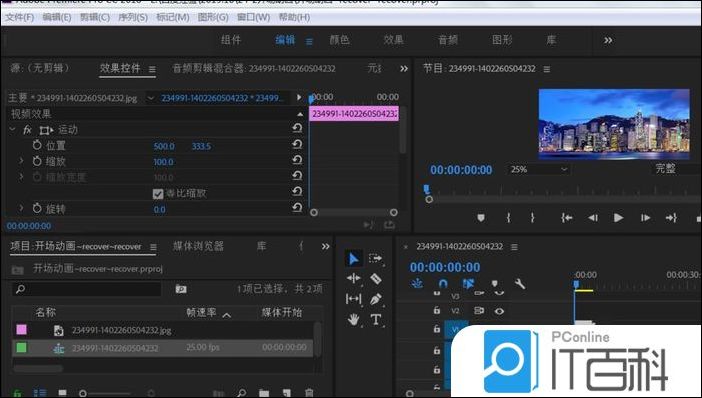Viewport: 702px width, 398px height.
Task: Toggle 位置 animation stopwatch
Action: (37, 145)
